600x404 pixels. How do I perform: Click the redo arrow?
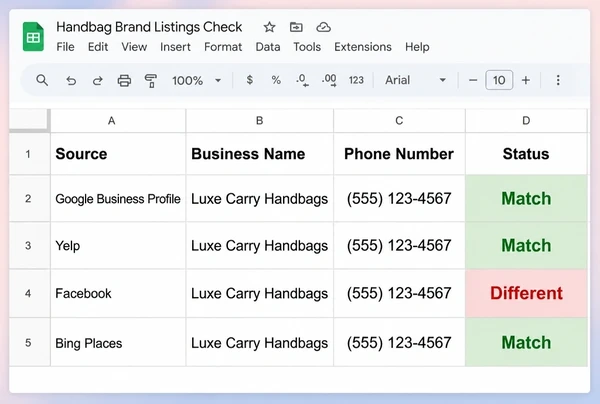coord(98,80)
